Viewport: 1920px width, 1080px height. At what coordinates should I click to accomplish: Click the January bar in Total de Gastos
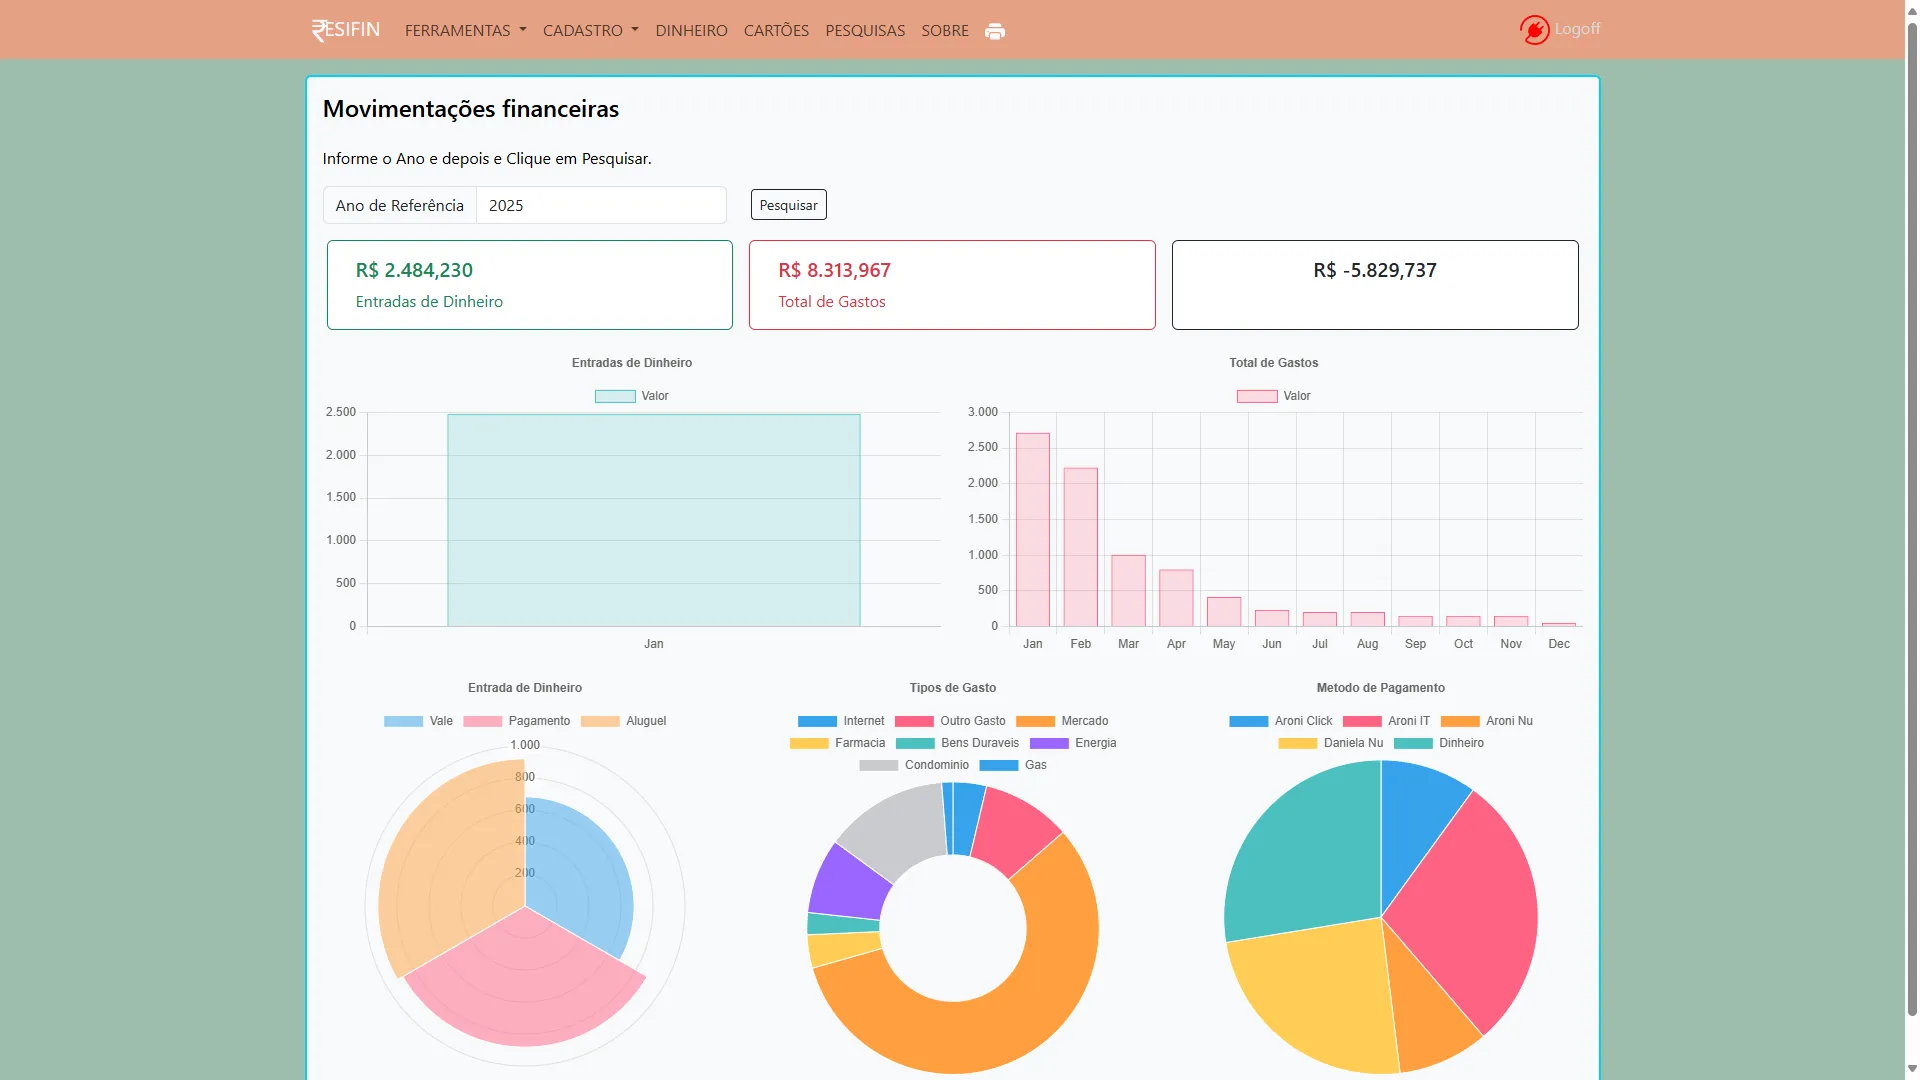coord(1032,530)
